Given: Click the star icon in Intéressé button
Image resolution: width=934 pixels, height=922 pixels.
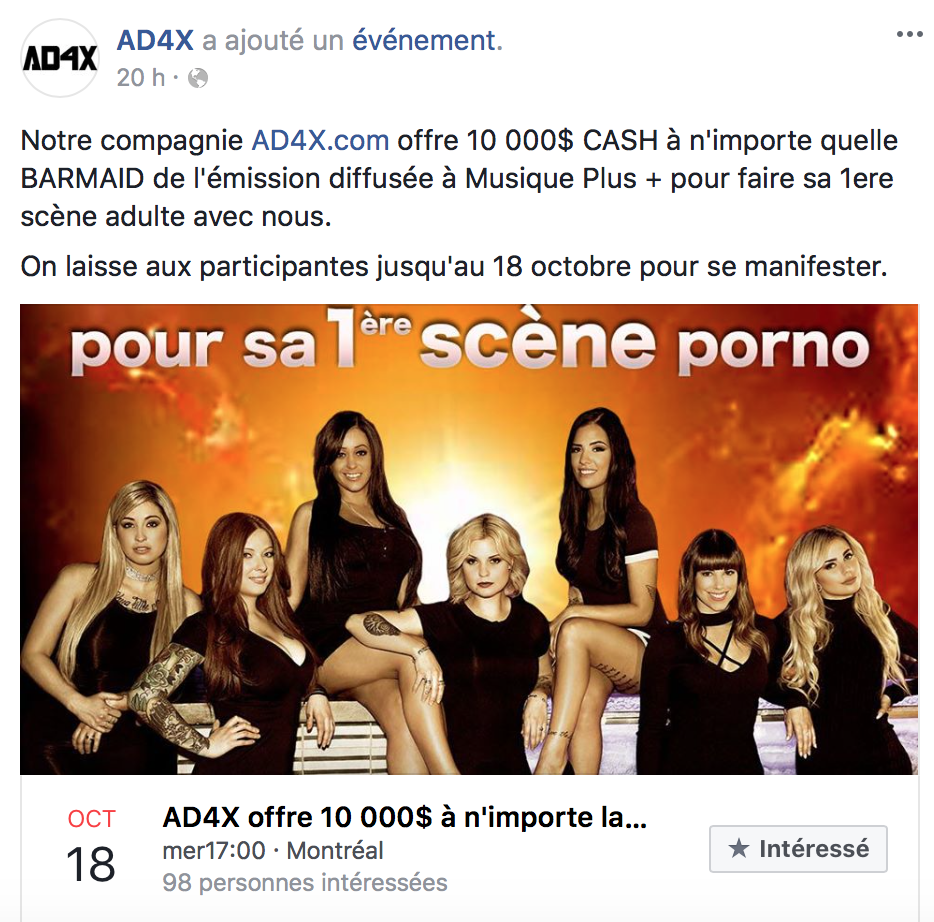Looking at the screenshot, I should coord(739,848).
